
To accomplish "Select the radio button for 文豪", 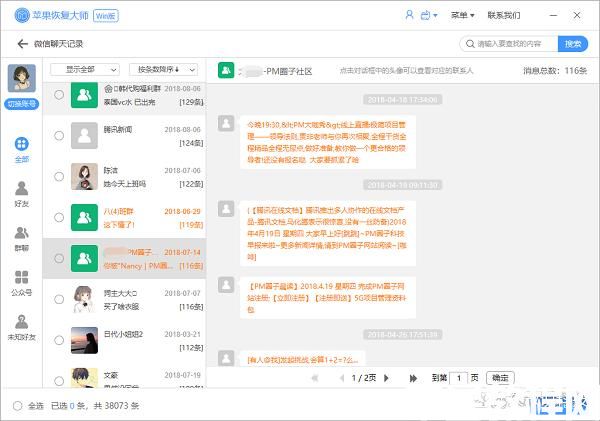I will (x=59, y=381).
